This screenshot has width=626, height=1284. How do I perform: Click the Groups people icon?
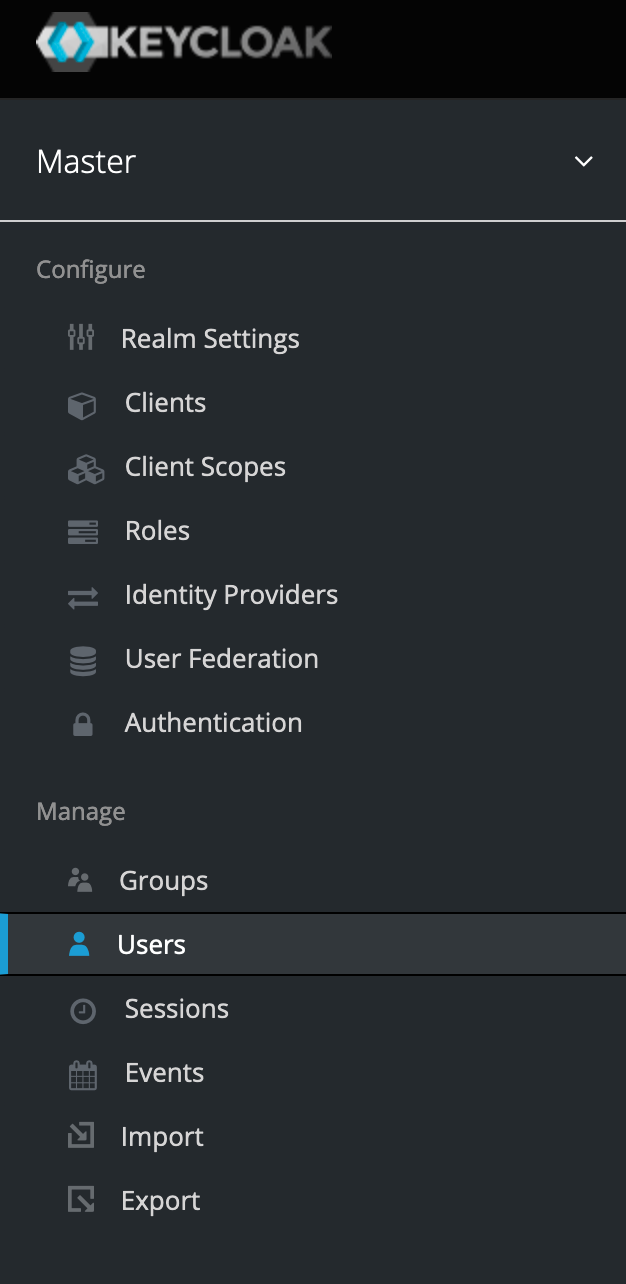coord(80,881)
